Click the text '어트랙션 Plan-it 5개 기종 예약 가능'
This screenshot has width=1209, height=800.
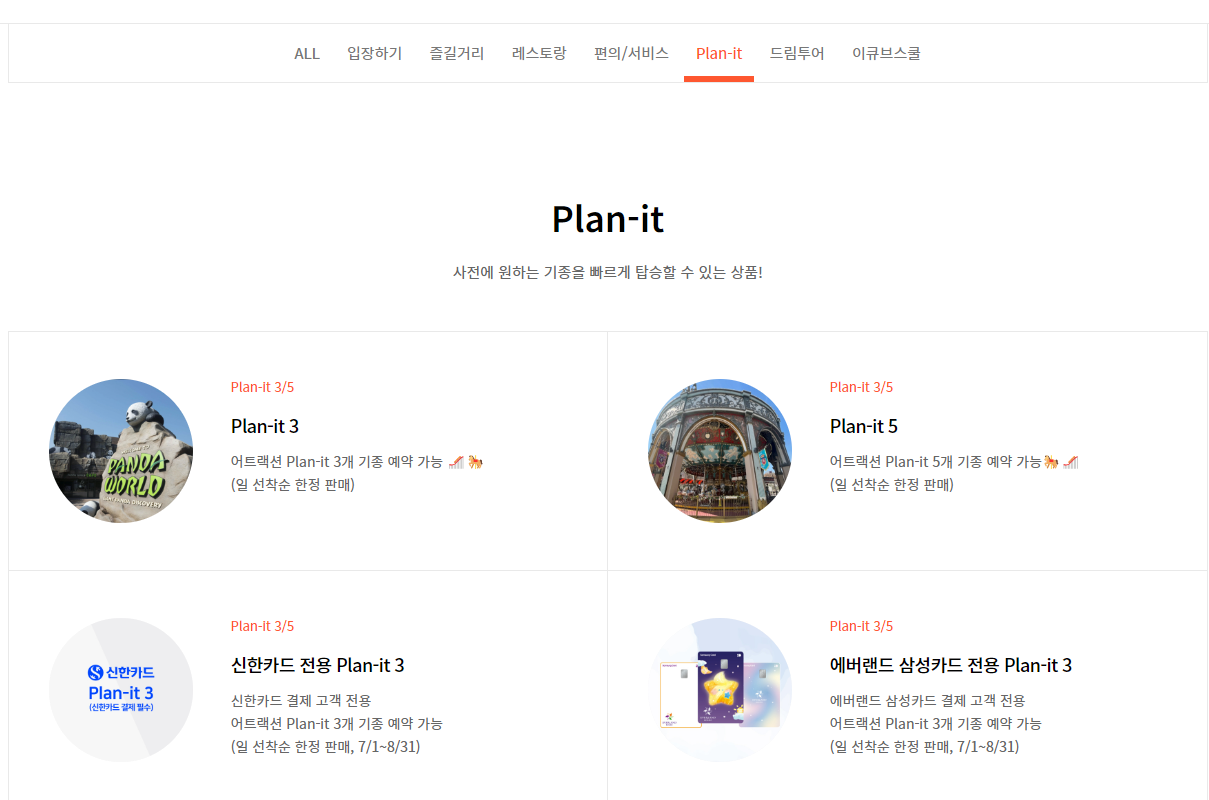[936, 462]
